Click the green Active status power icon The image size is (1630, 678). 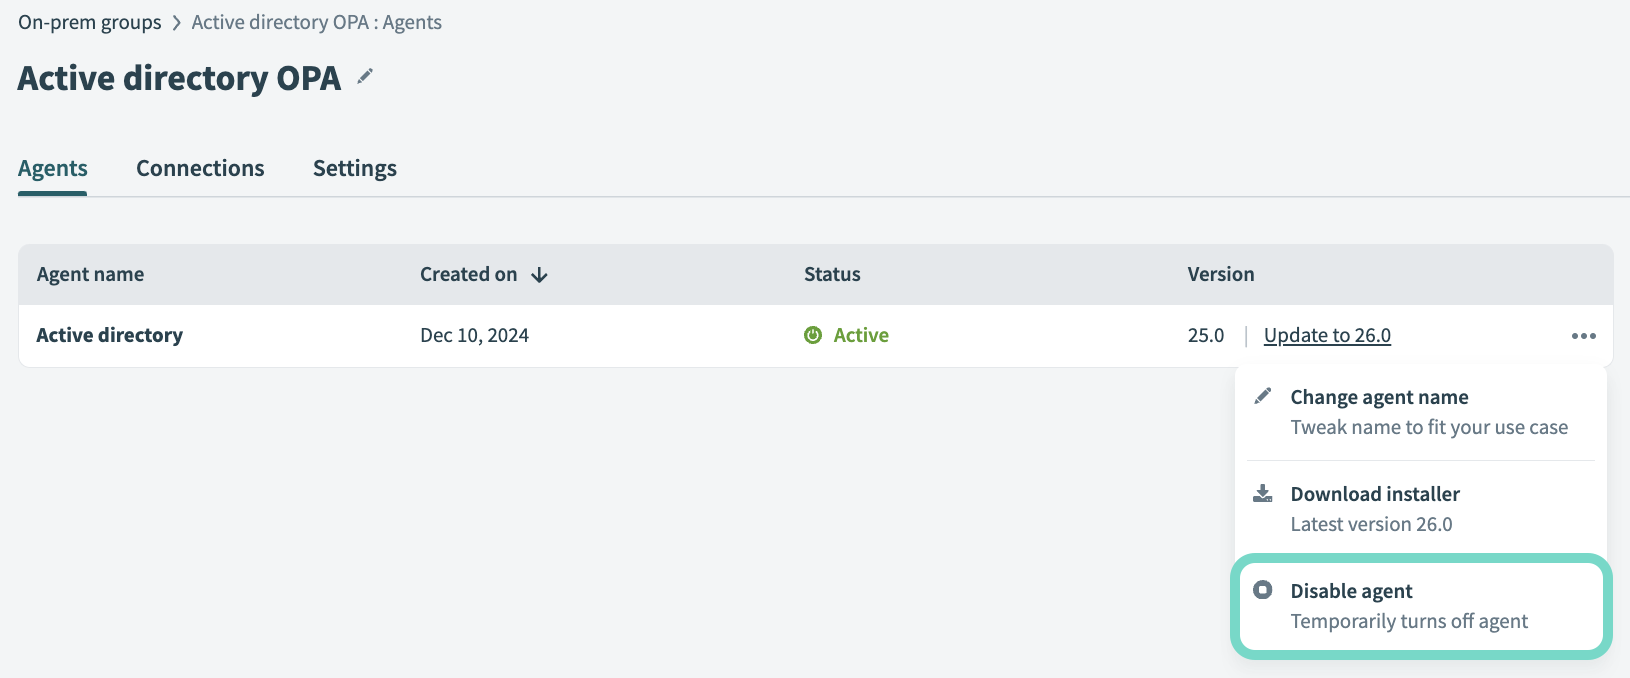tap(813, 335)
